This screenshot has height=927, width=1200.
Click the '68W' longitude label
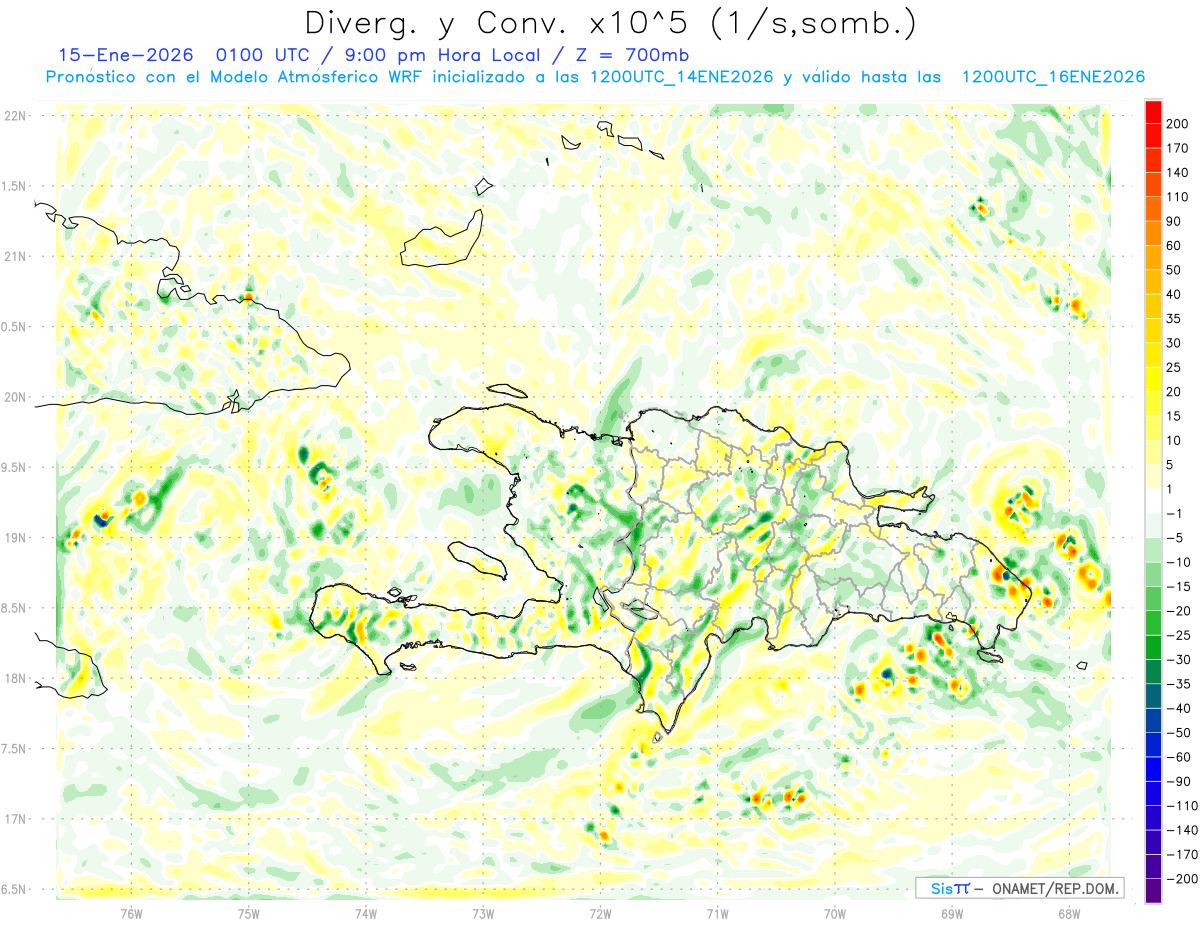click(x=1069, y=913)
